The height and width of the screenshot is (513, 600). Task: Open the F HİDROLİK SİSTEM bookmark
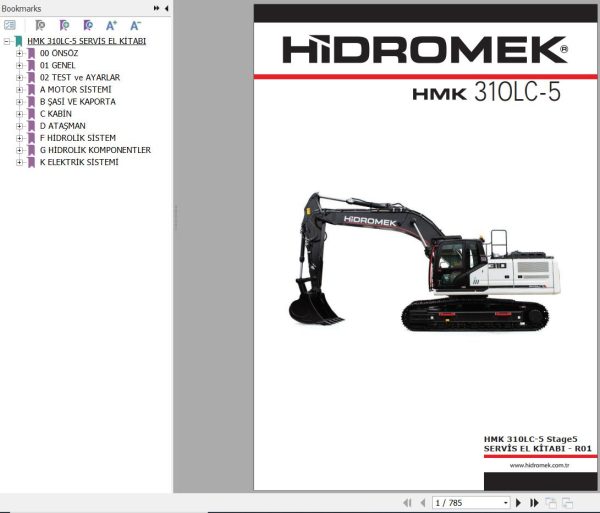click(x=78, y=138)
